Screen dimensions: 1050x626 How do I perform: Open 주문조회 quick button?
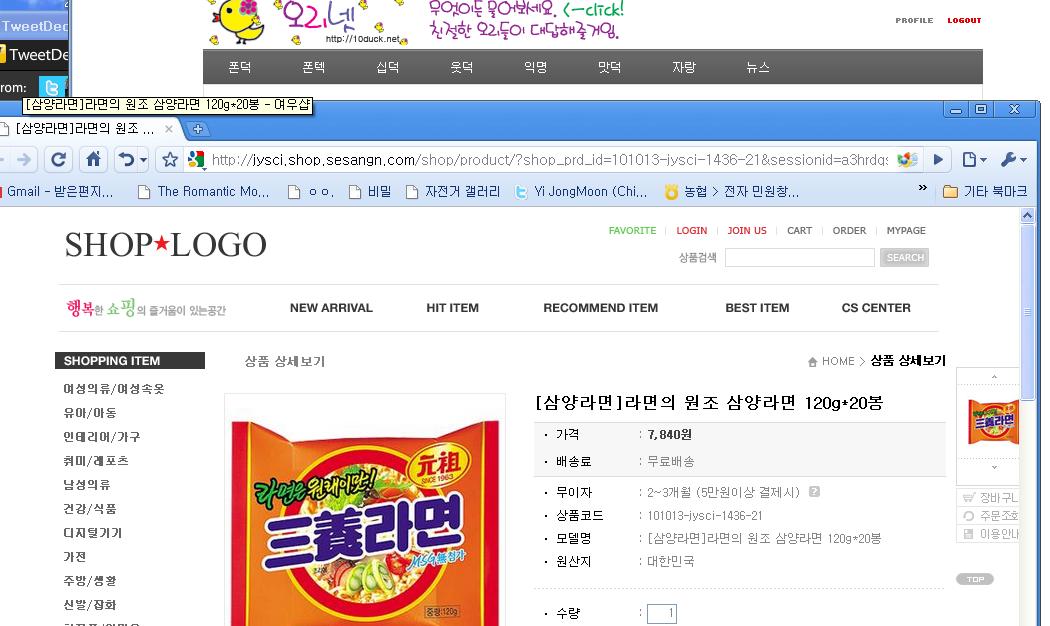[990, 516]
